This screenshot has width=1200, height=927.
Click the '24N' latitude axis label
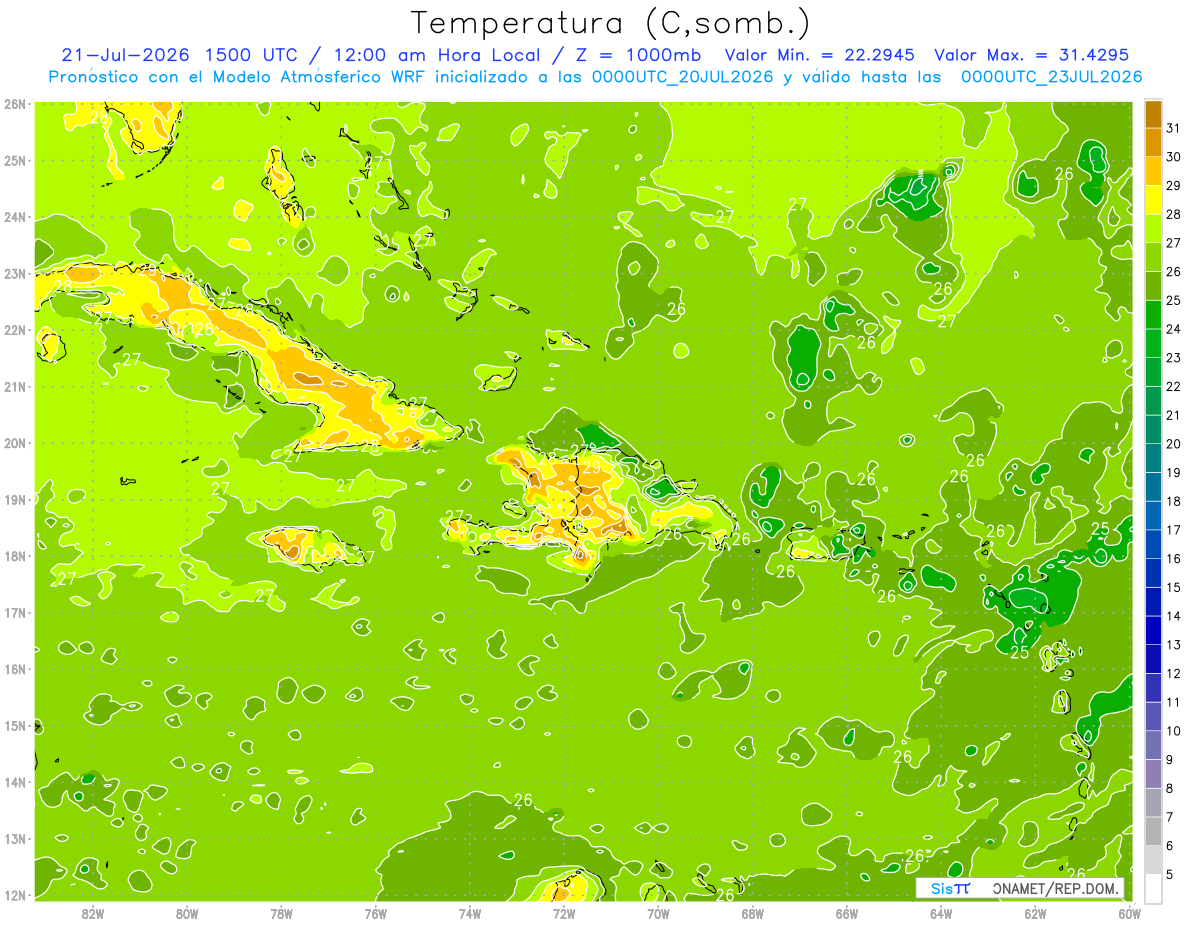click(x=15, y=217)
